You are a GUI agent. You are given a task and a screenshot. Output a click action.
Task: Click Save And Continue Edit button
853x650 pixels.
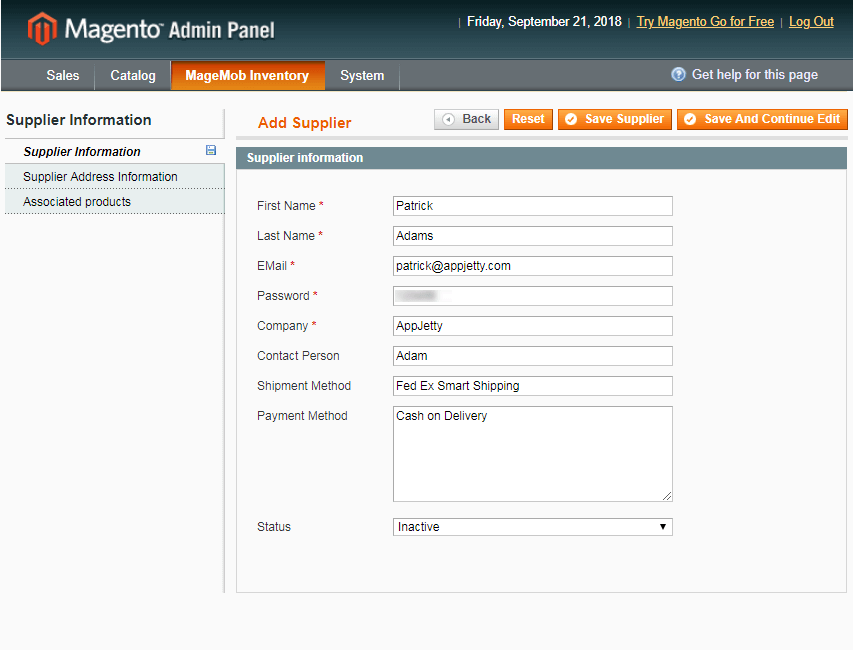point(762,119)
